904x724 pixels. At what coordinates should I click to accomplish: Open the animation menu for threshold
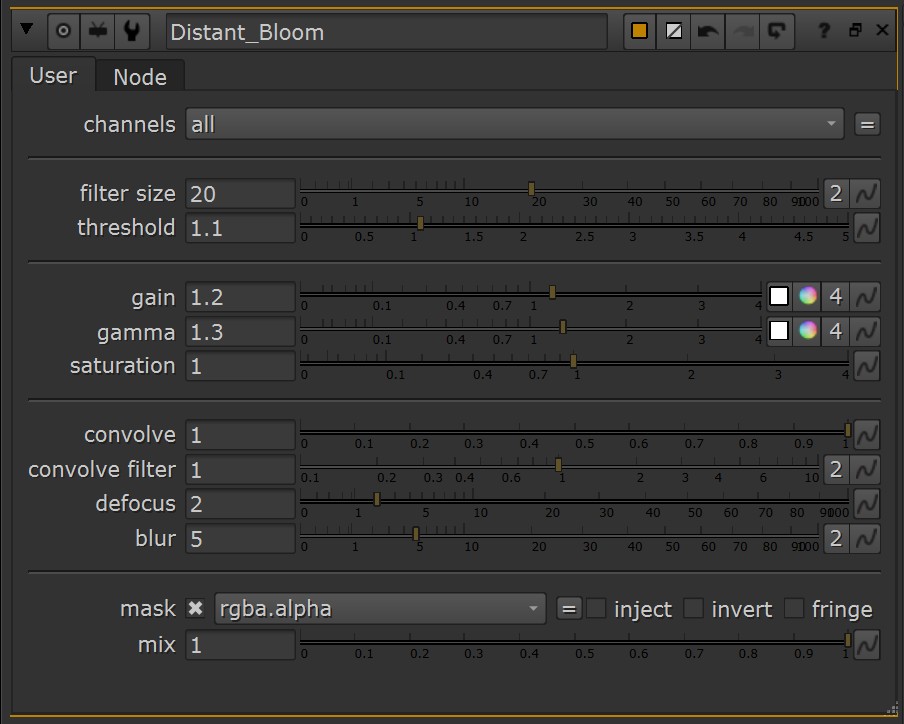coord(866,227)
